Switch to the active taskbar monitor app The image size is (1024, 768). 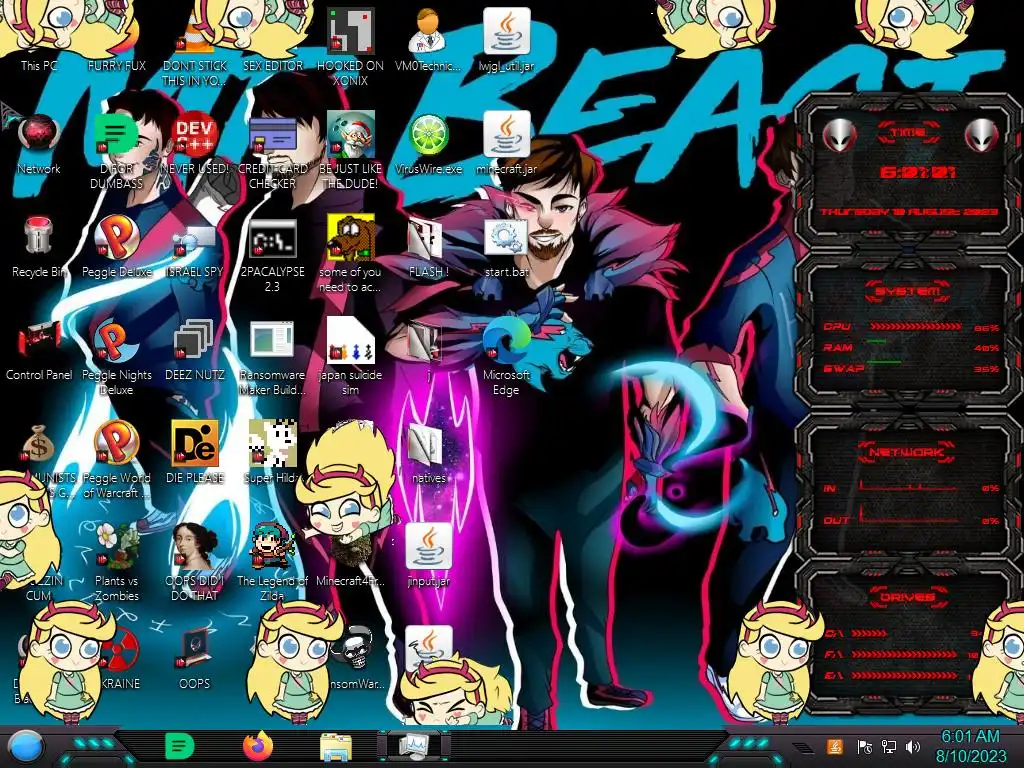(x=413, y=746)
